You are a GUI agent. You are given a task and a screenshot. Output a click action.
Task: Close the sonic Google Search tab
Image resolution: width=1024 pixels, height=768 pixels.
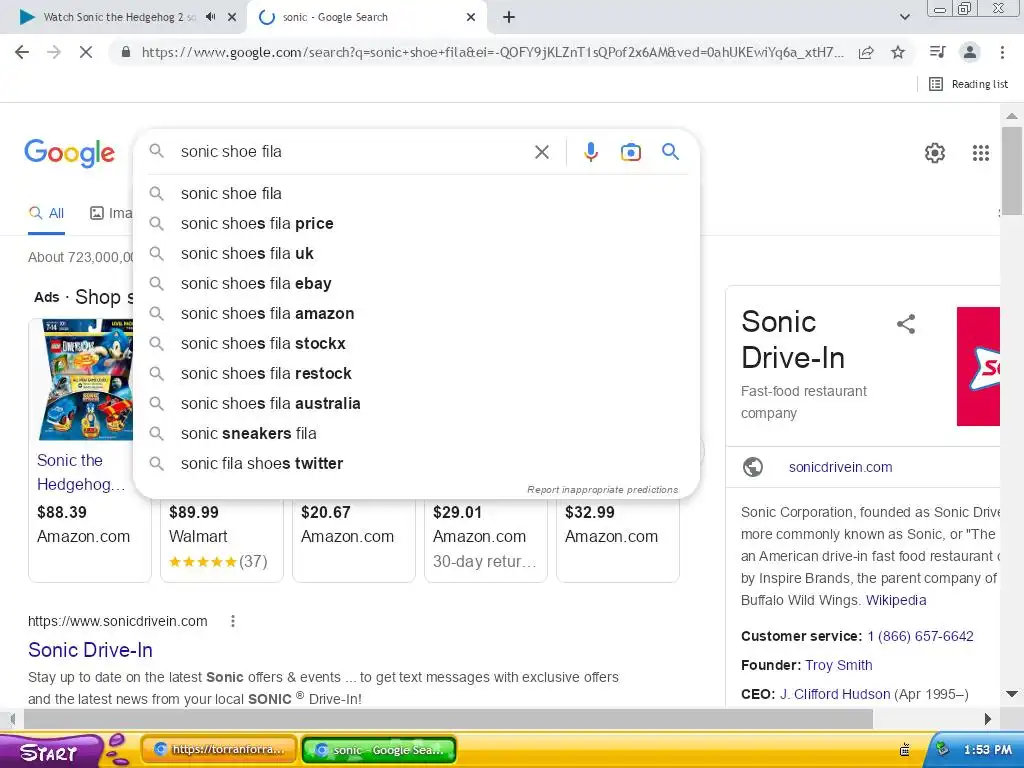click(x=471, y=17)
